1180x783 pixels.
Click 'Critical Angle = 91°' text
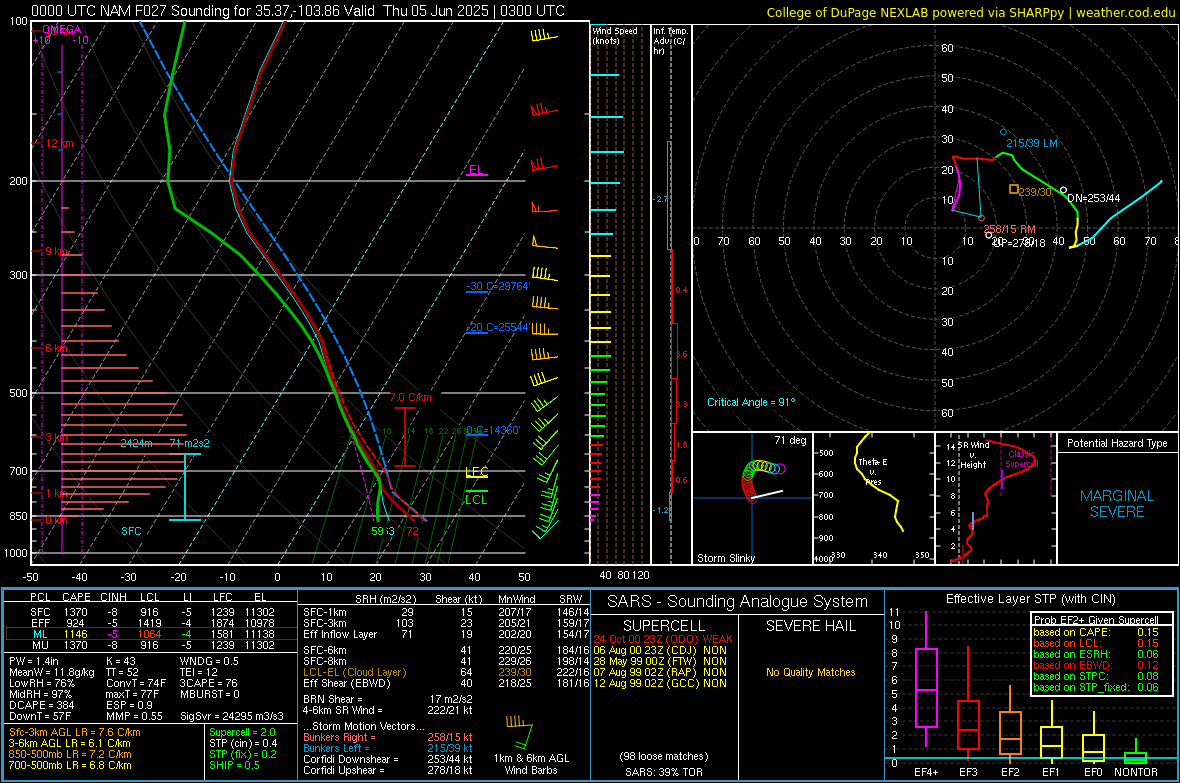(750, 402)
